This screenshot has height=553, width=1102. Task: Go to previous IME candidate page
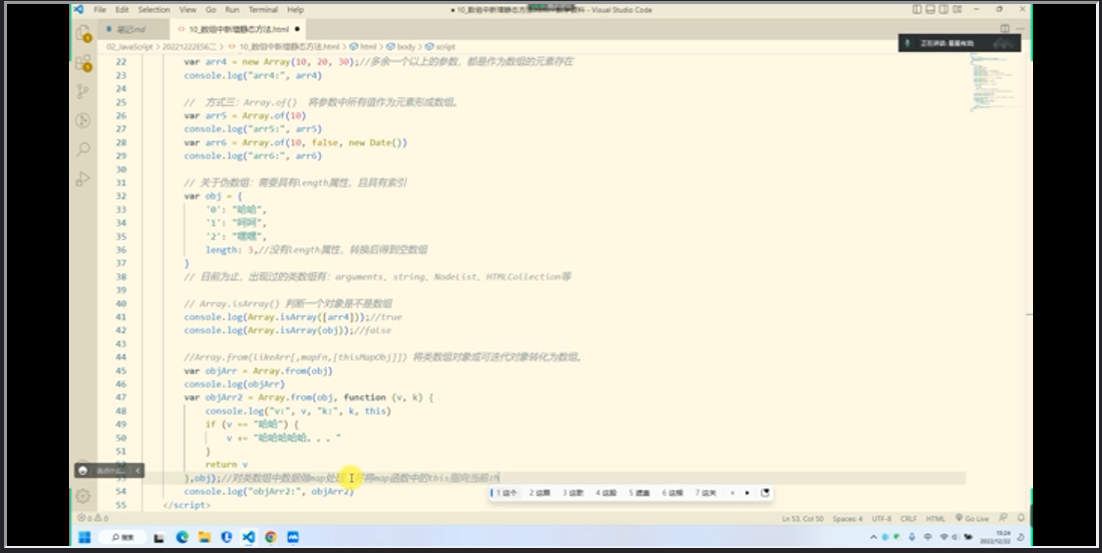pos(732,493)
